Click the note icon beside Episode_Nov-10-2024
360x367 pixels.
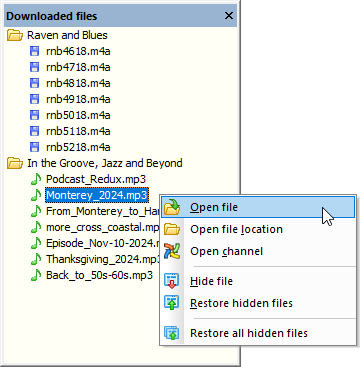coord(35,243)
